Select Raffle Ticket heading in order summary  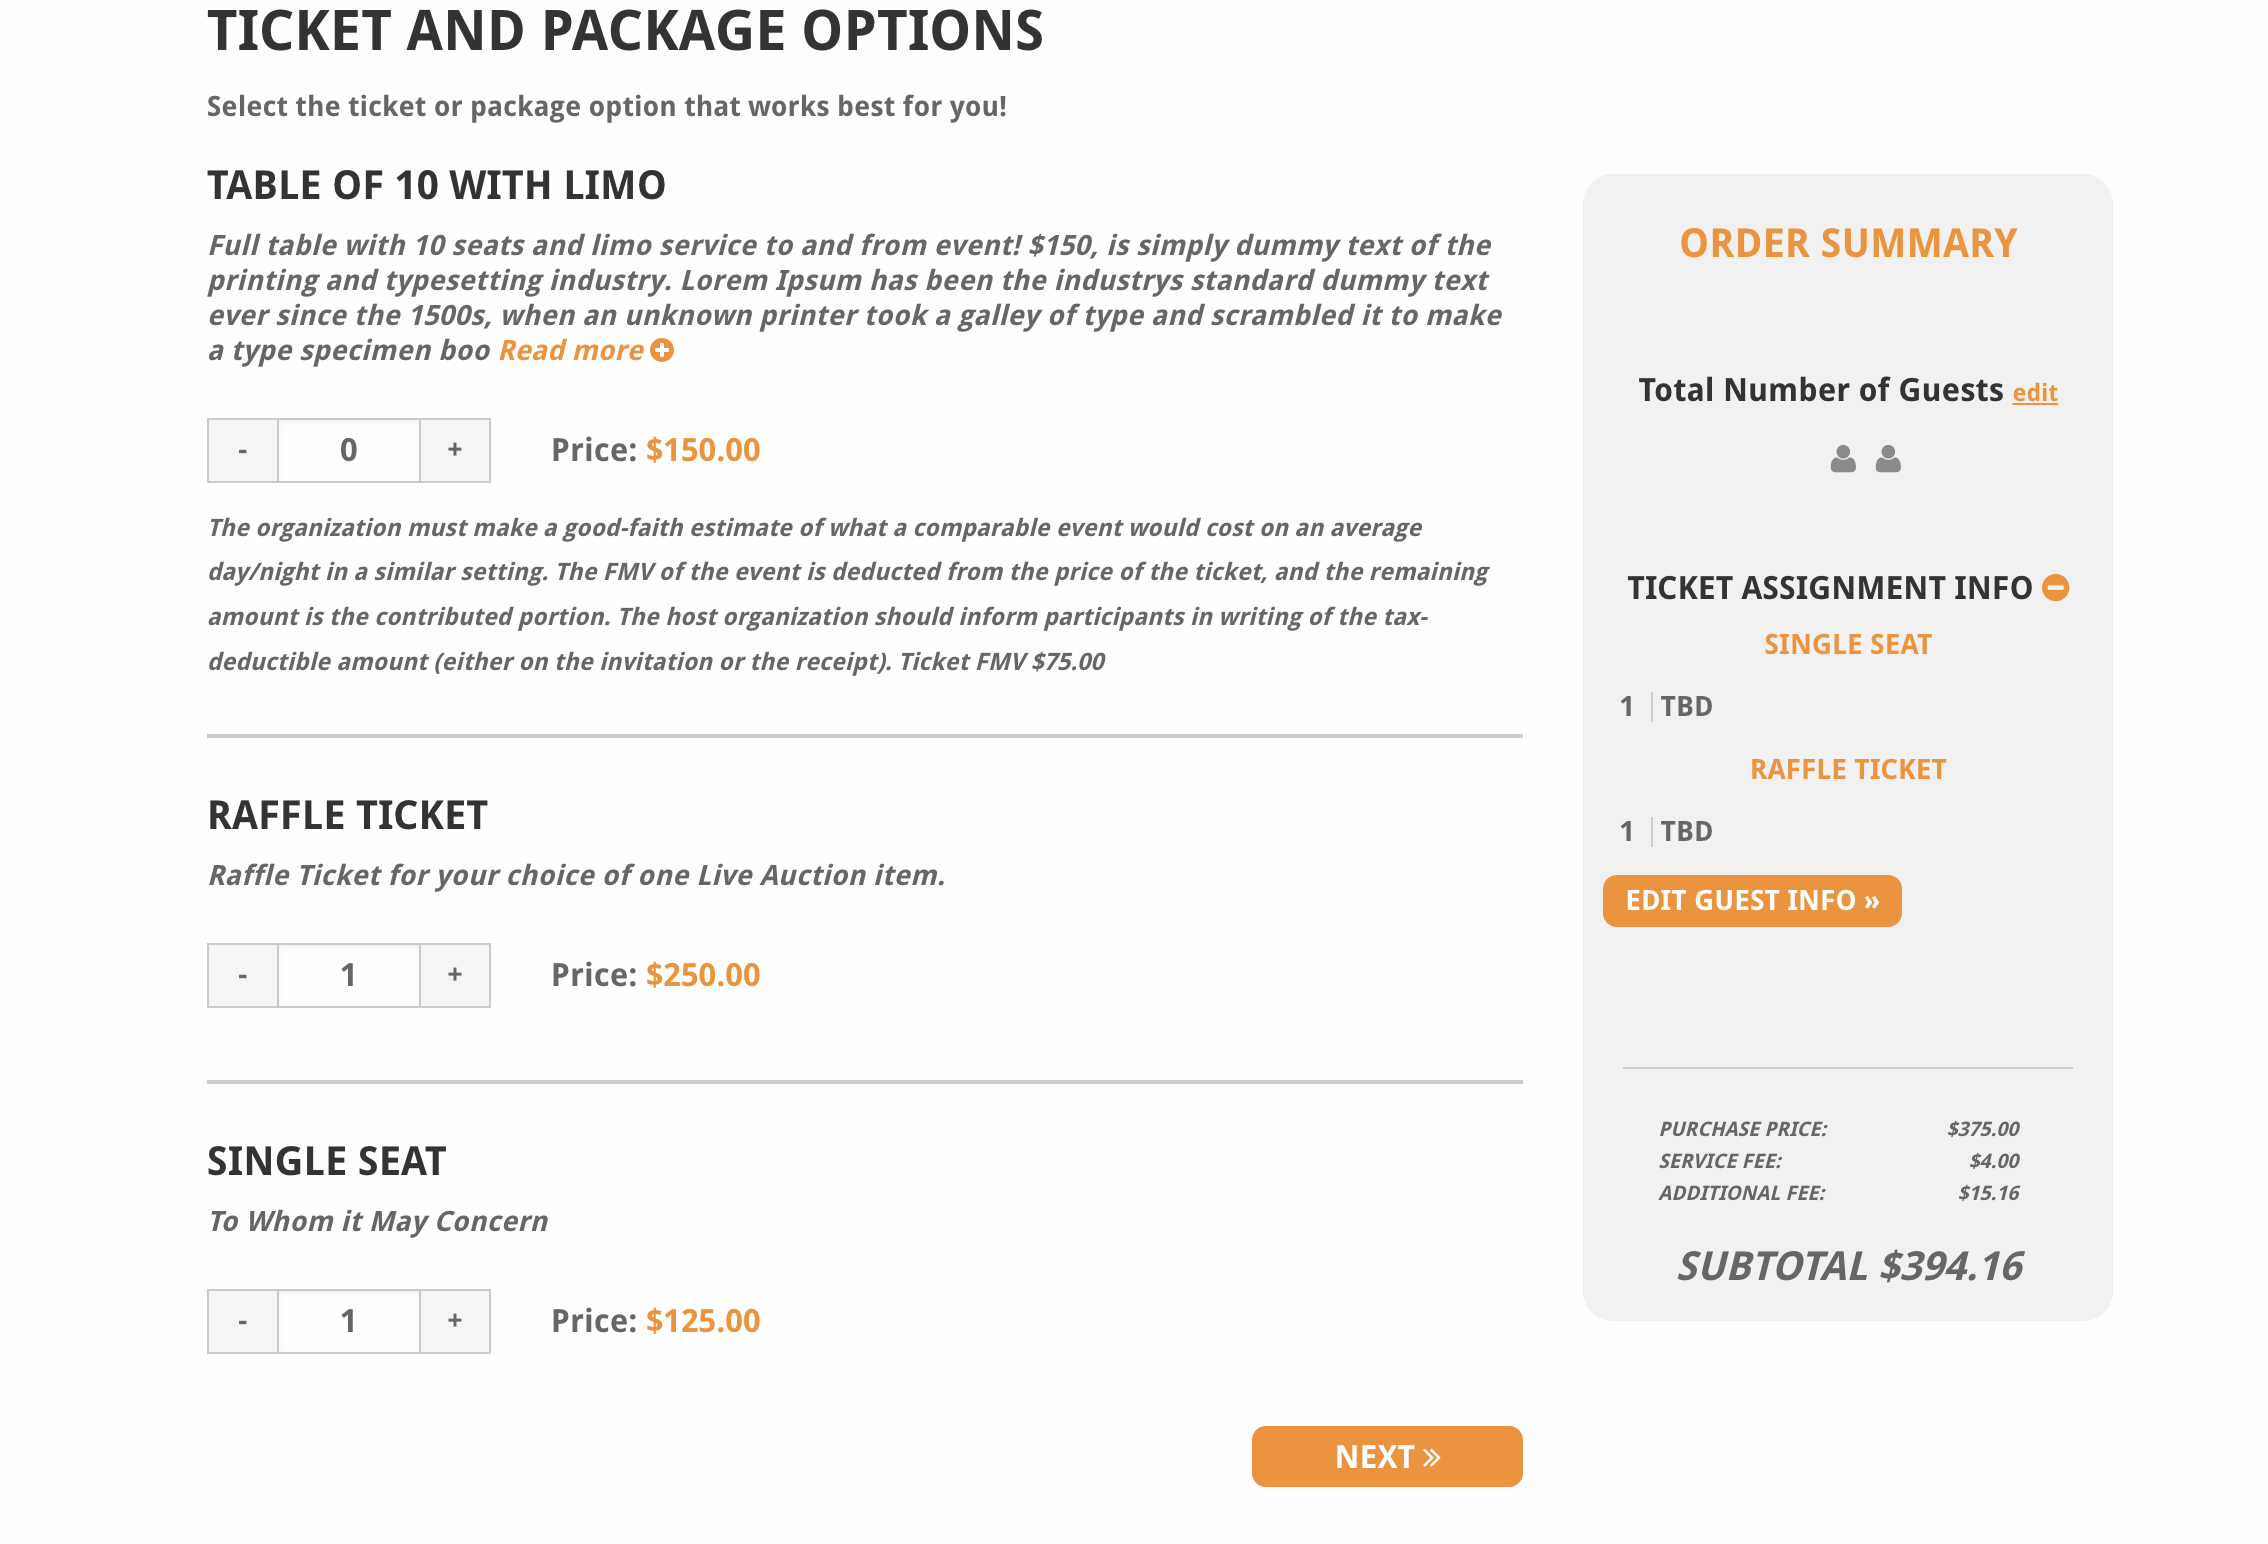(1847, 770)
